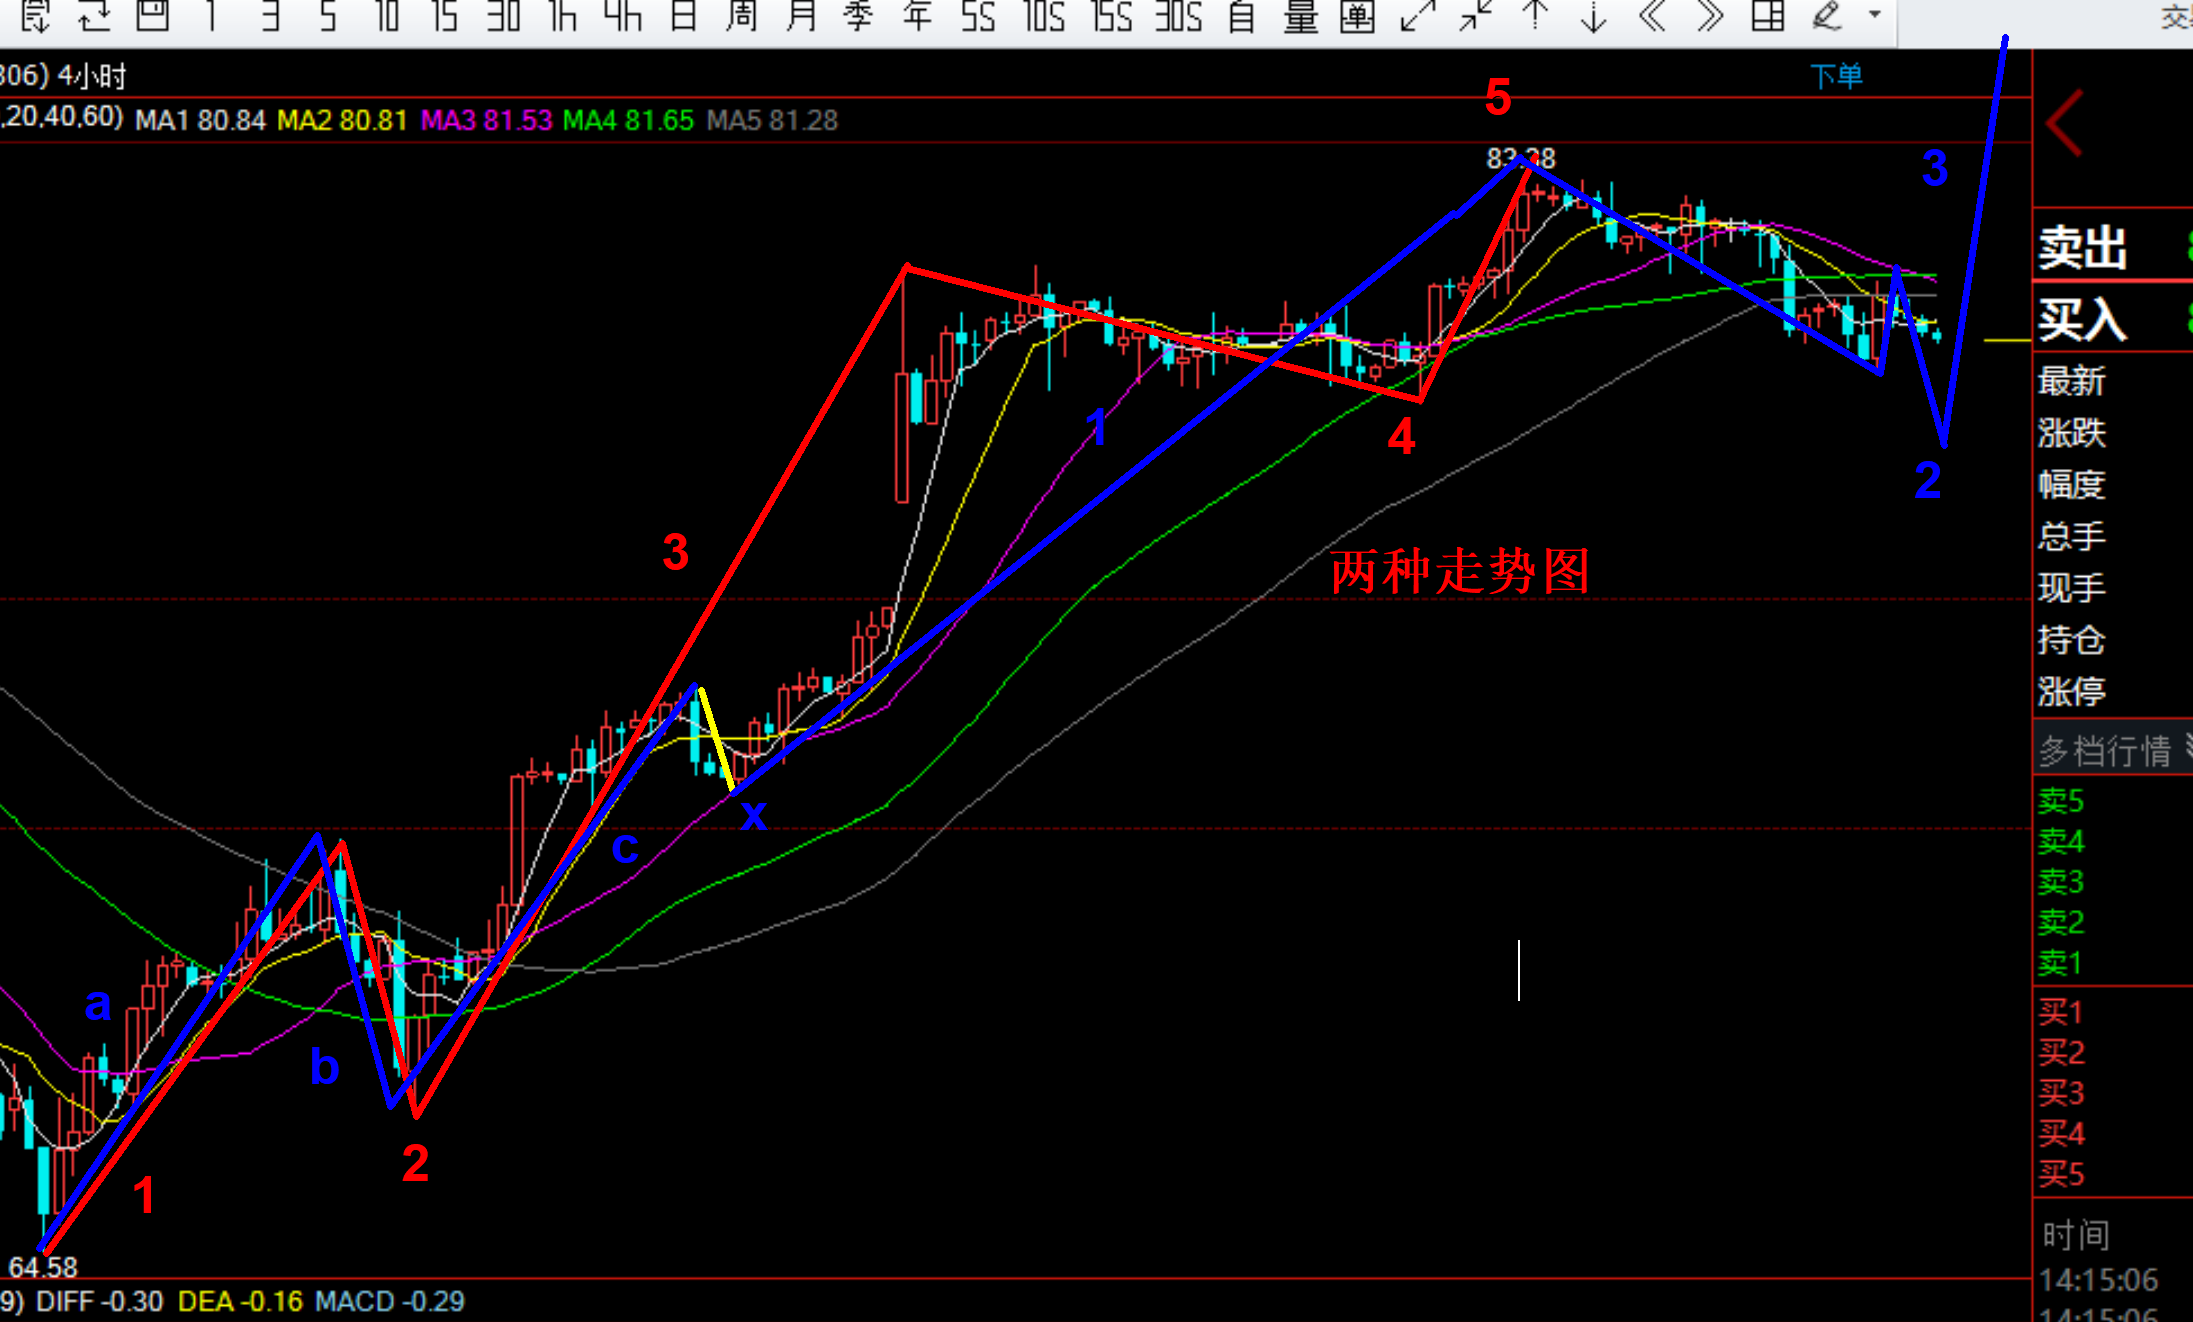The width and height of the screenshot is (2193, 1322).
Task: Switch to yearly (年) chart period
Action: pyautogui.click(x=917, y=16)
